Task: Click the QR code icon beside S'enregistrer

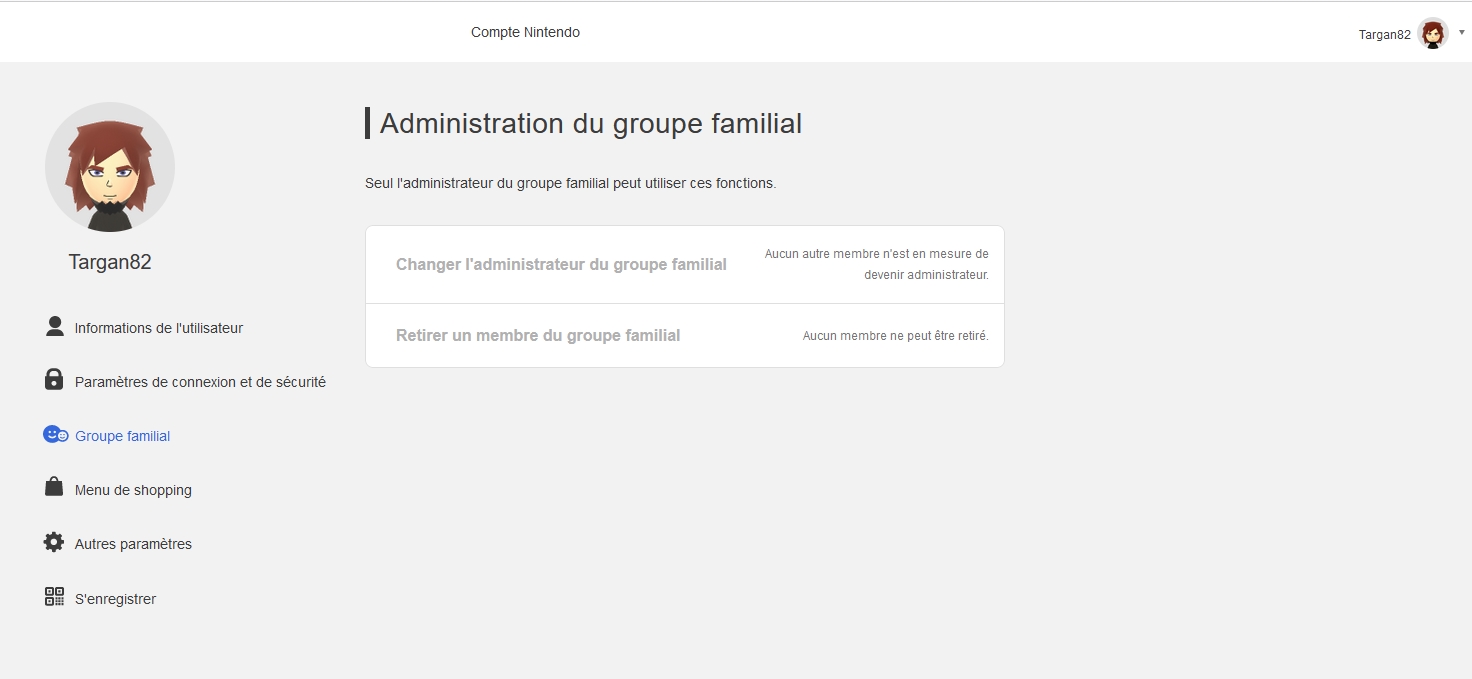Action: tap(55, 597)
